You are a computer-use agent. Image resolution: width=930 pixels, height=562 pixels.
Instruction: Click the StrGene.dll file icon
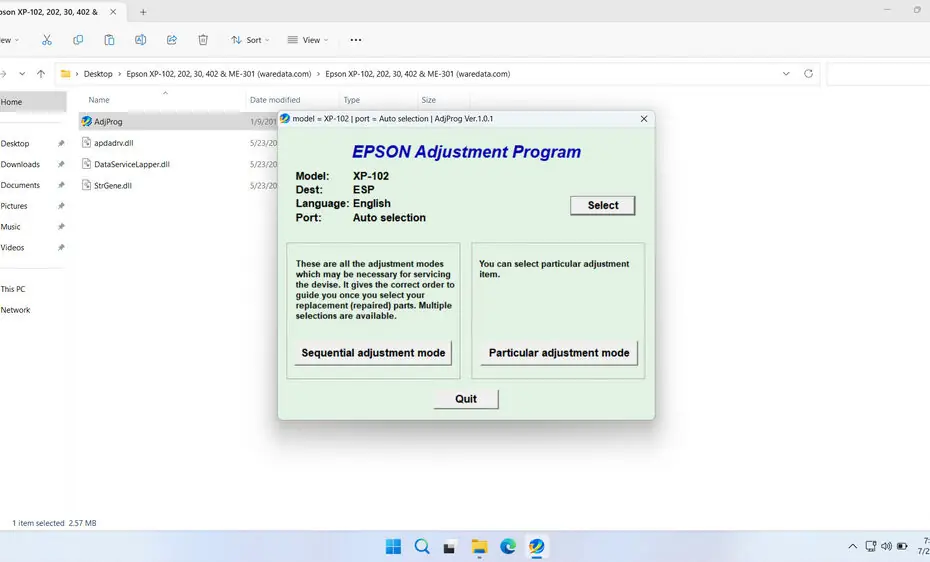click(x=87, y=186)
